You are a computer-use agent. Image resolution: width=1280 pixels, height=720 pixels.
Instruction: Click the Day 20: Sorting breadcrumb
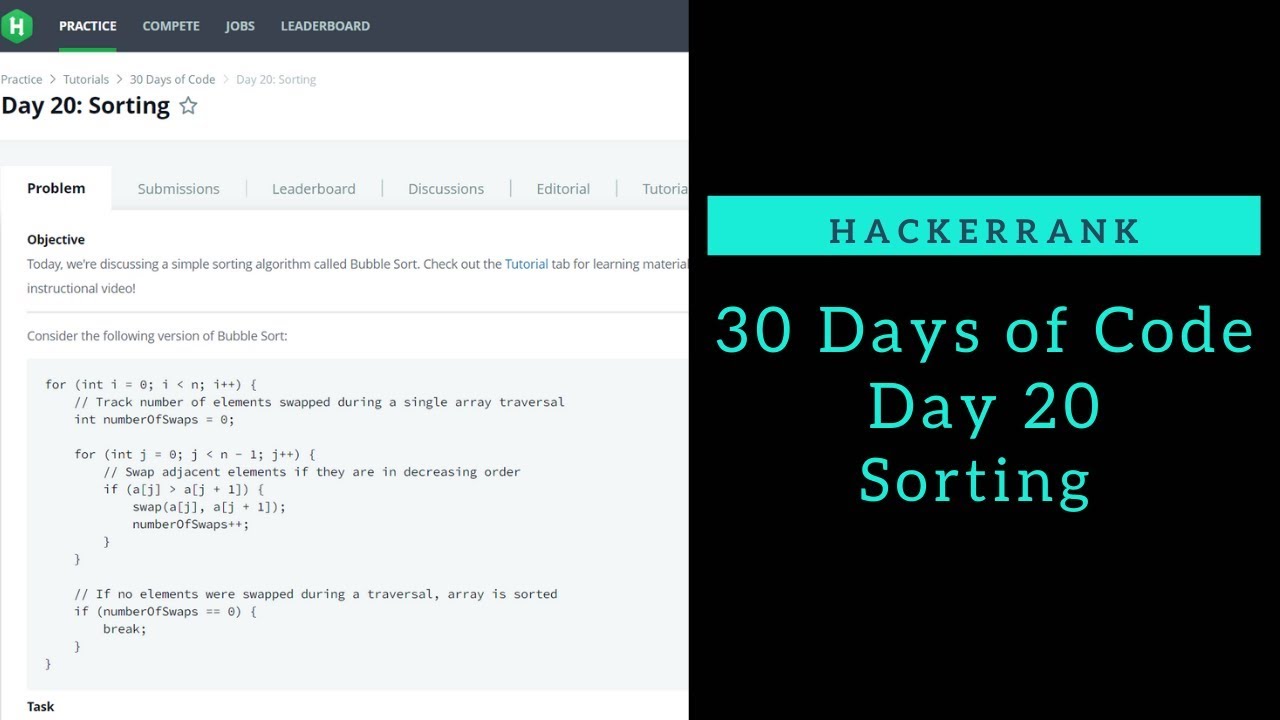click(x=276, y=79)
